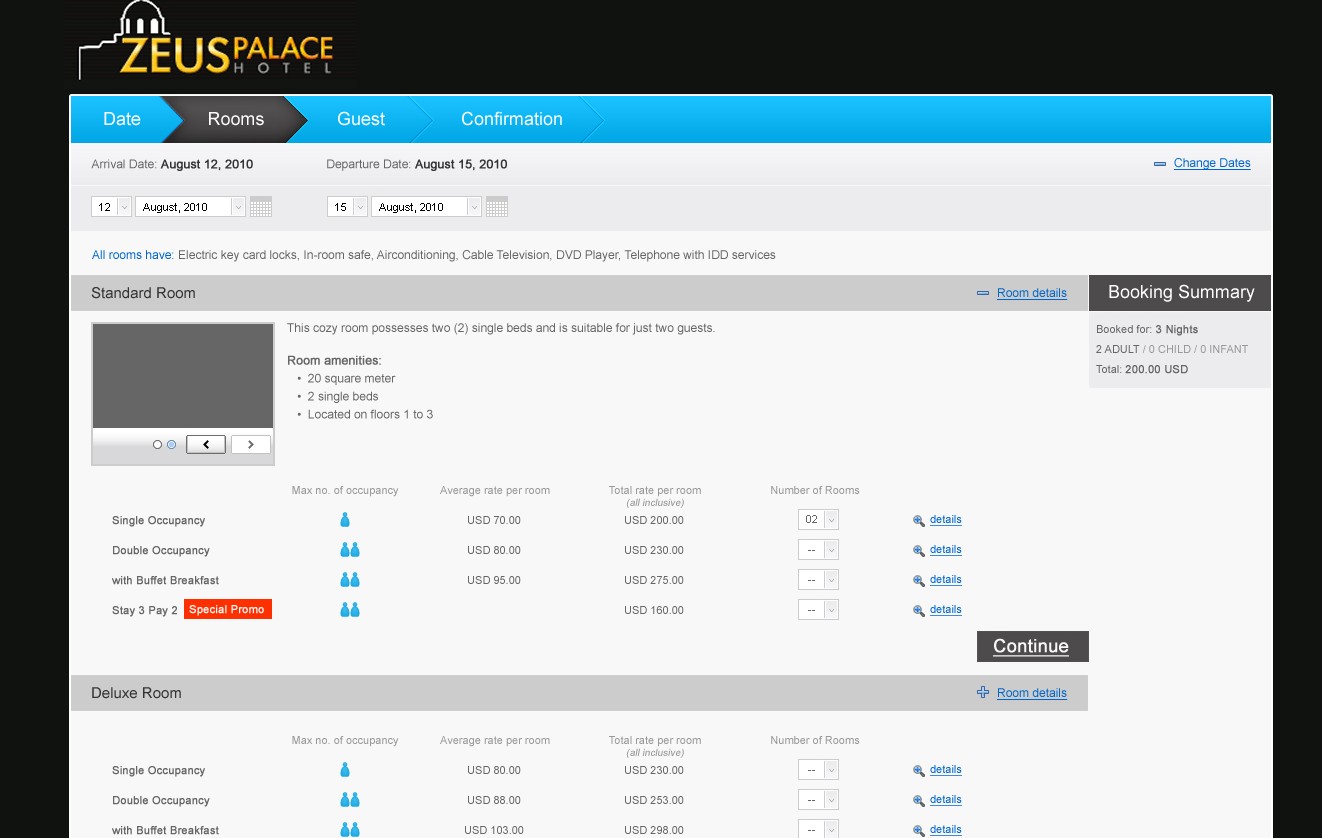
Task: Open room count dropdown for Standard Single Occupancy
Action: coord(818,520)
